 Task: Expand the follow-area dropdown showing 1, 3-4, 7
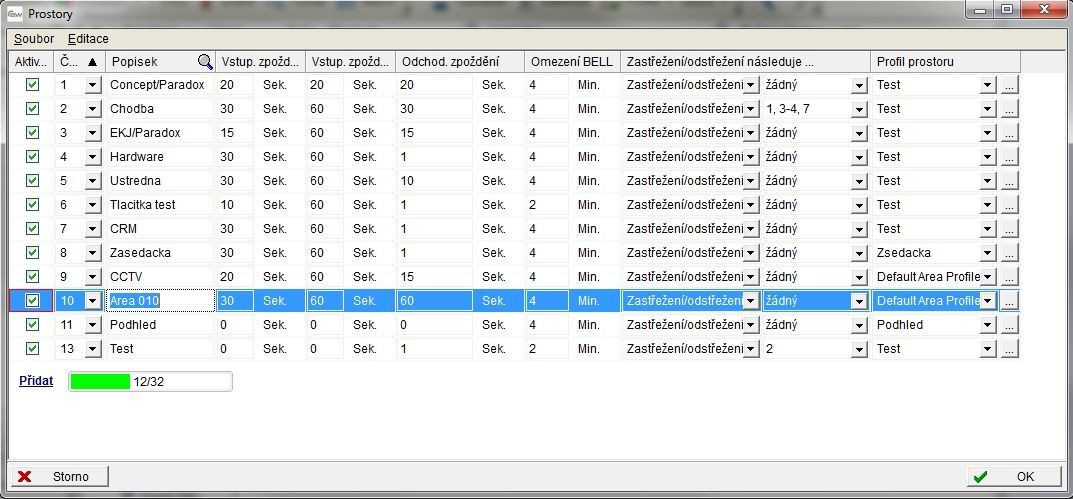858,109
